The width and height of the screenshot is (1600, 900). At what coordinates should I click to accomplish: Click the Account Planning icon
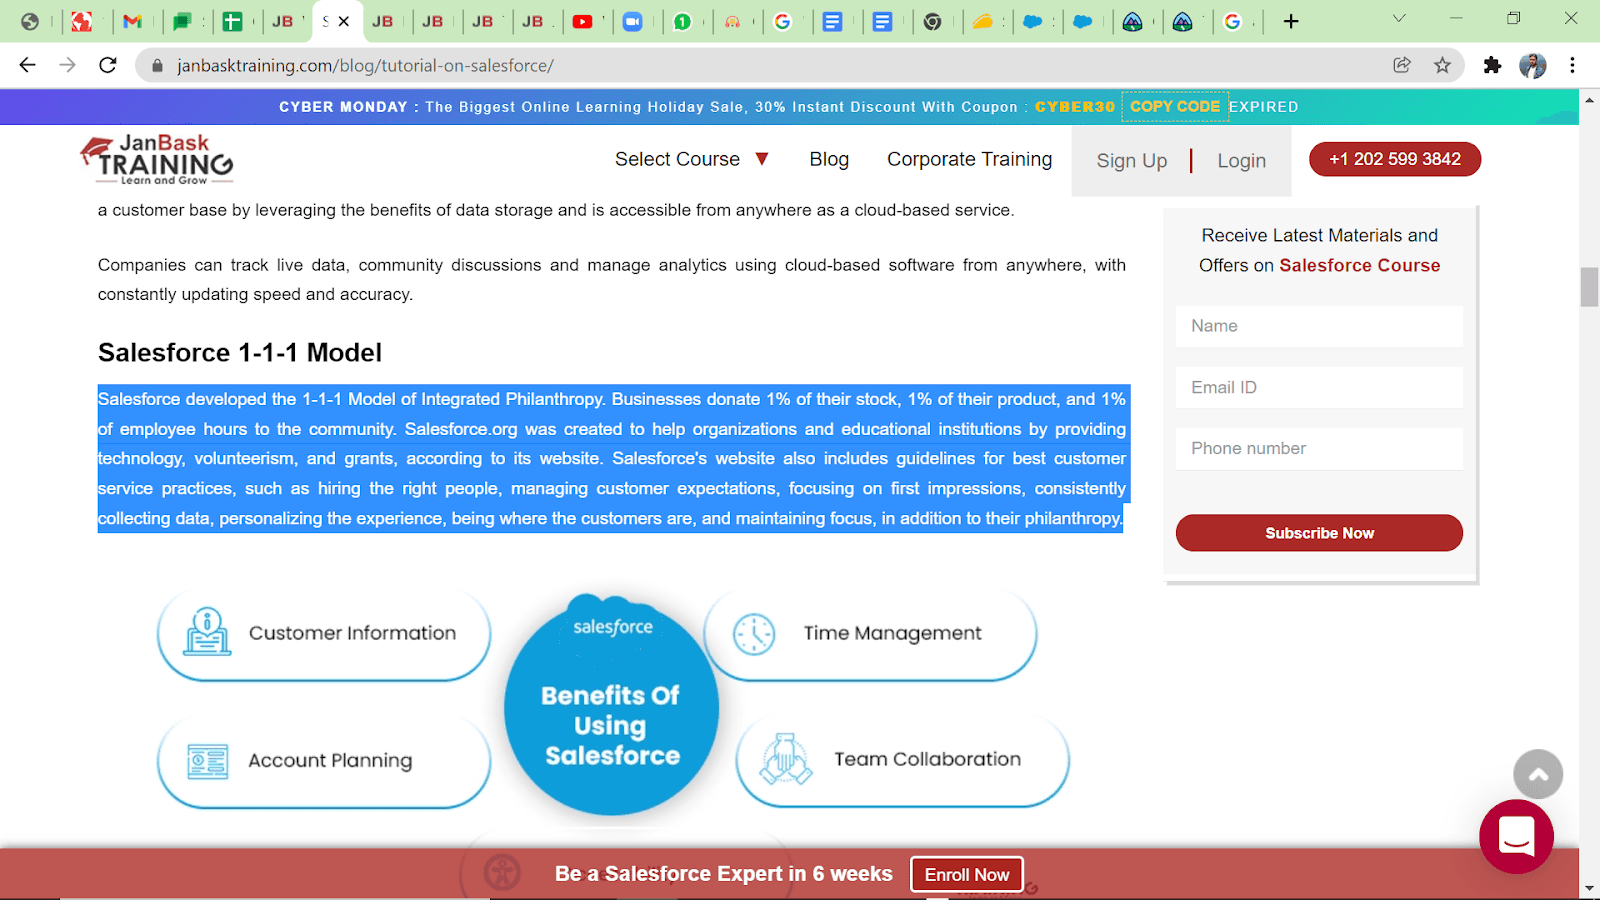pyautogui.click(x=208, y=761)
